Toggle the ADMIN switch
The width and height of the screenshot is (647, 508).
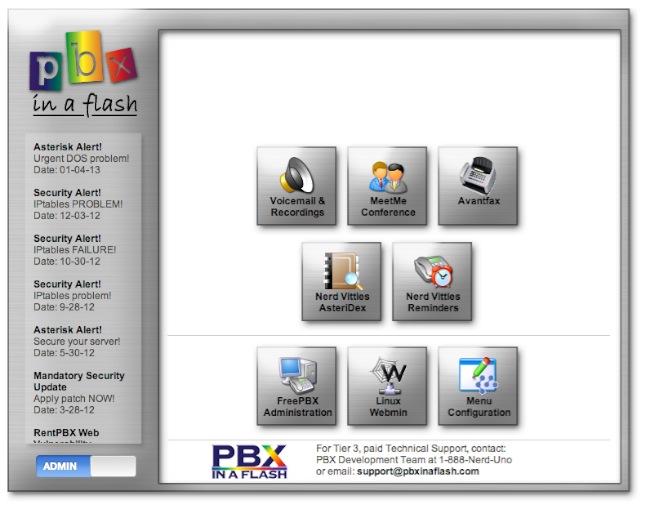click(x=86, y=466)
